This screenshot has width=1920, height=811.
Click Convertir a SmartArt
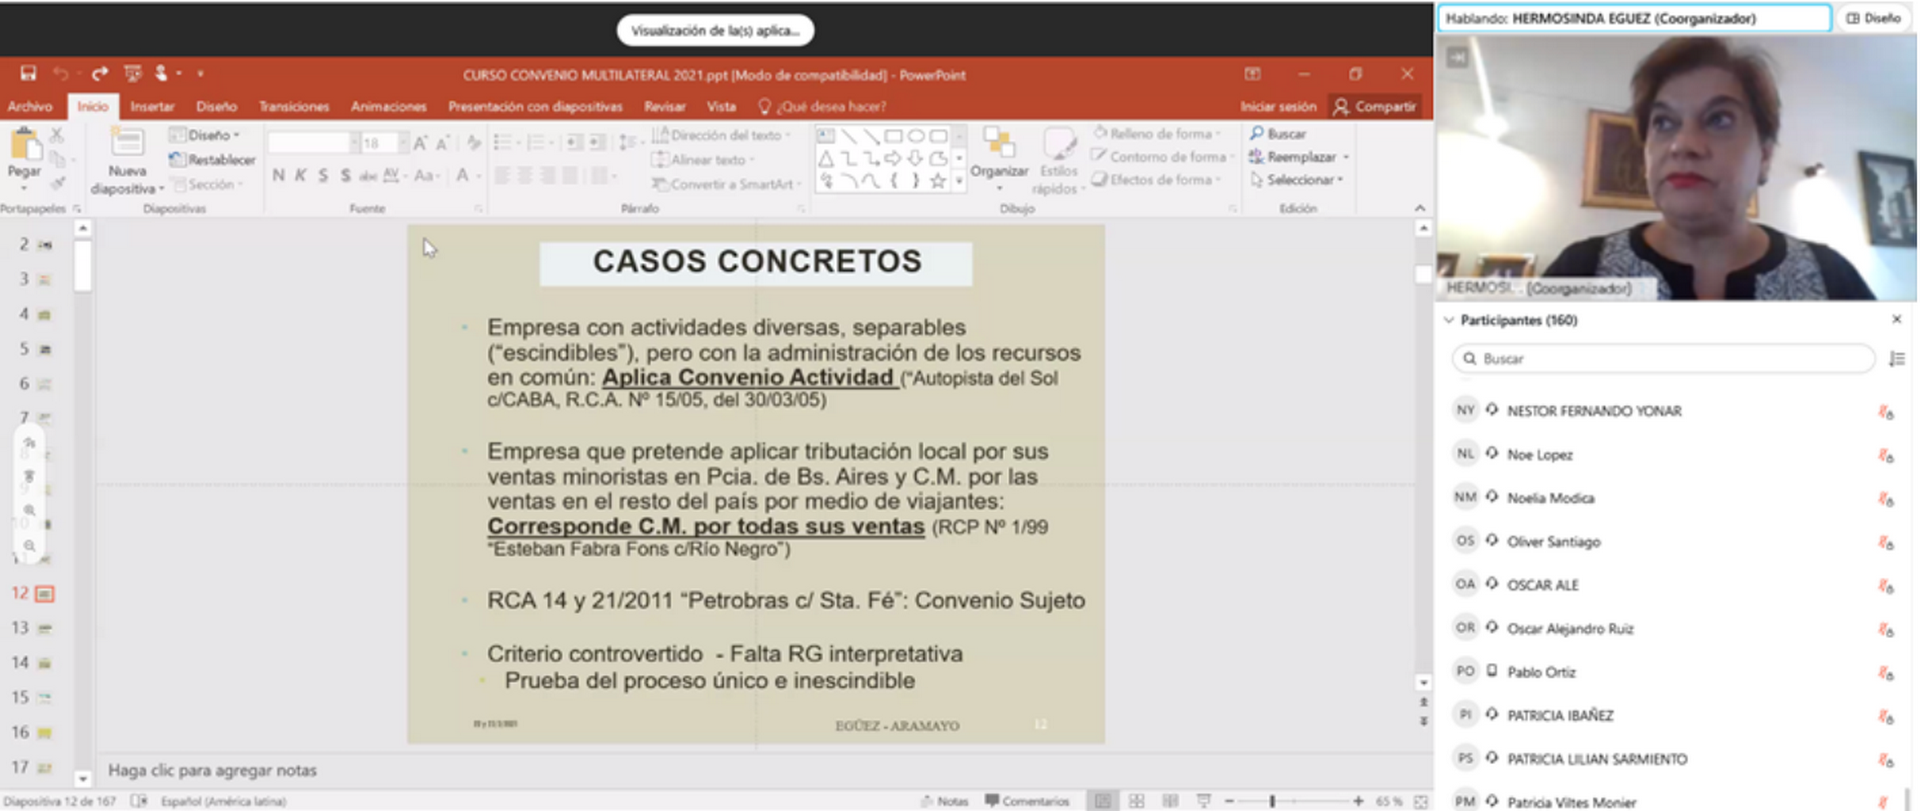(x=727, y=184)
